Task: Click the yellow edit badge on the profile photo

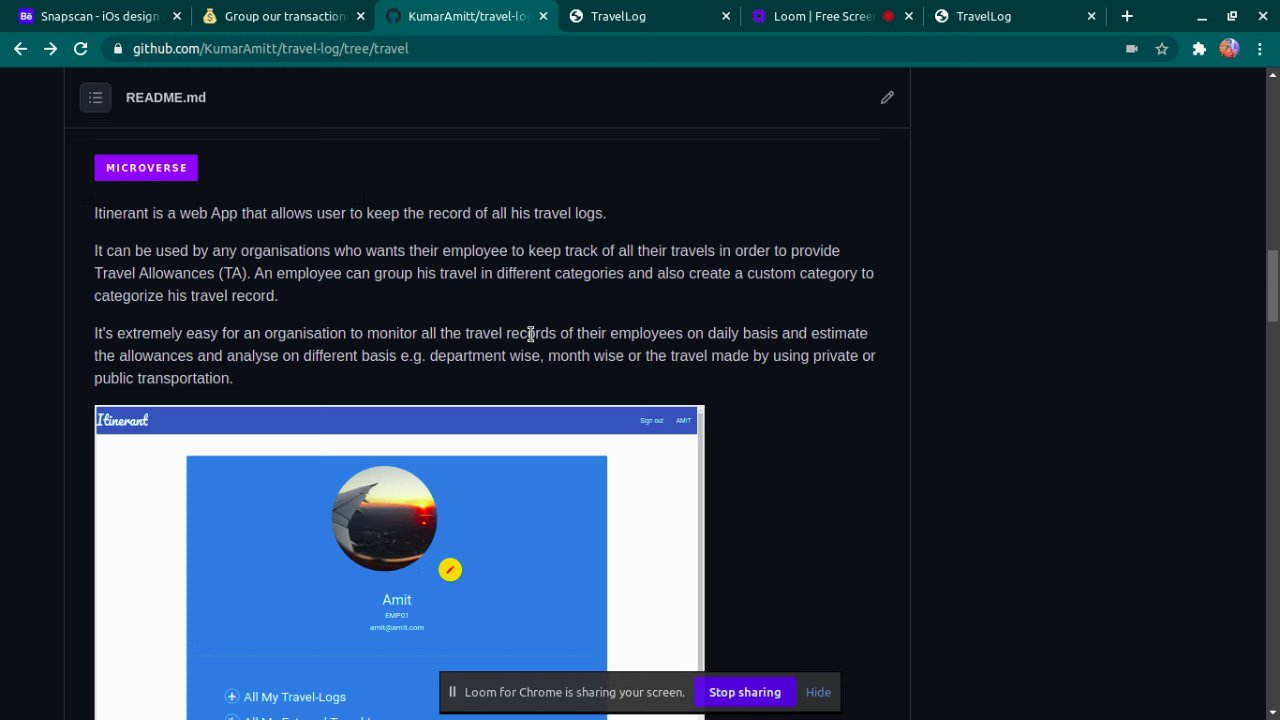Action: coord(450,569)
